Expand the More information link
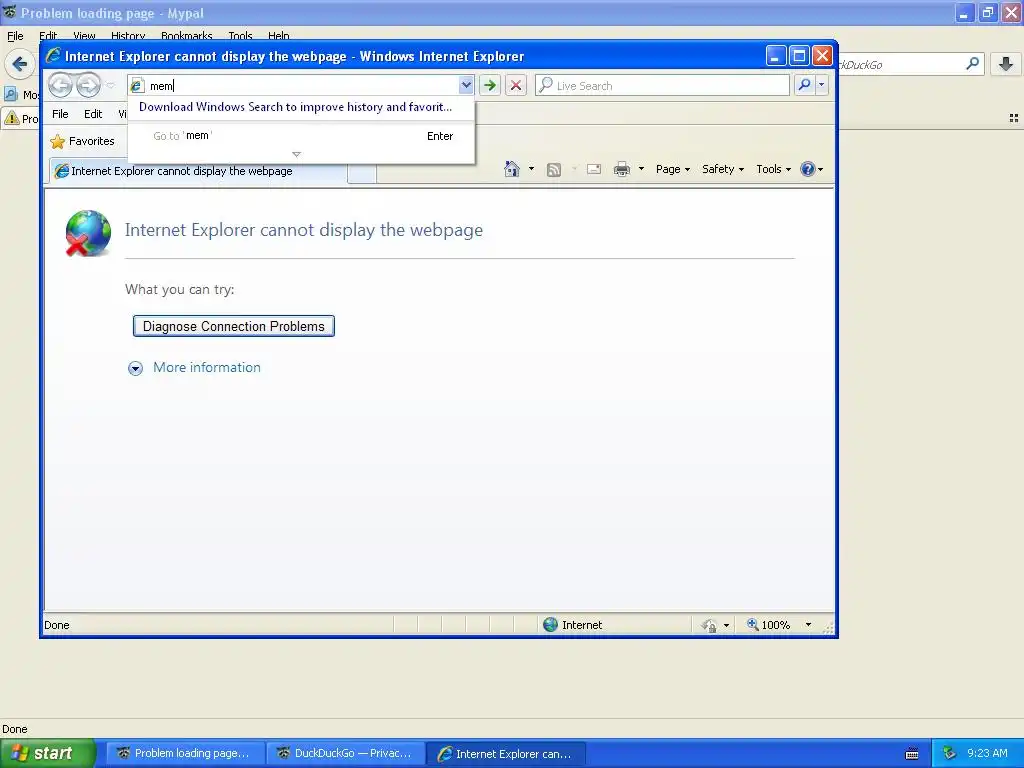Screen dimensions: 1024x768 (206, 368)
